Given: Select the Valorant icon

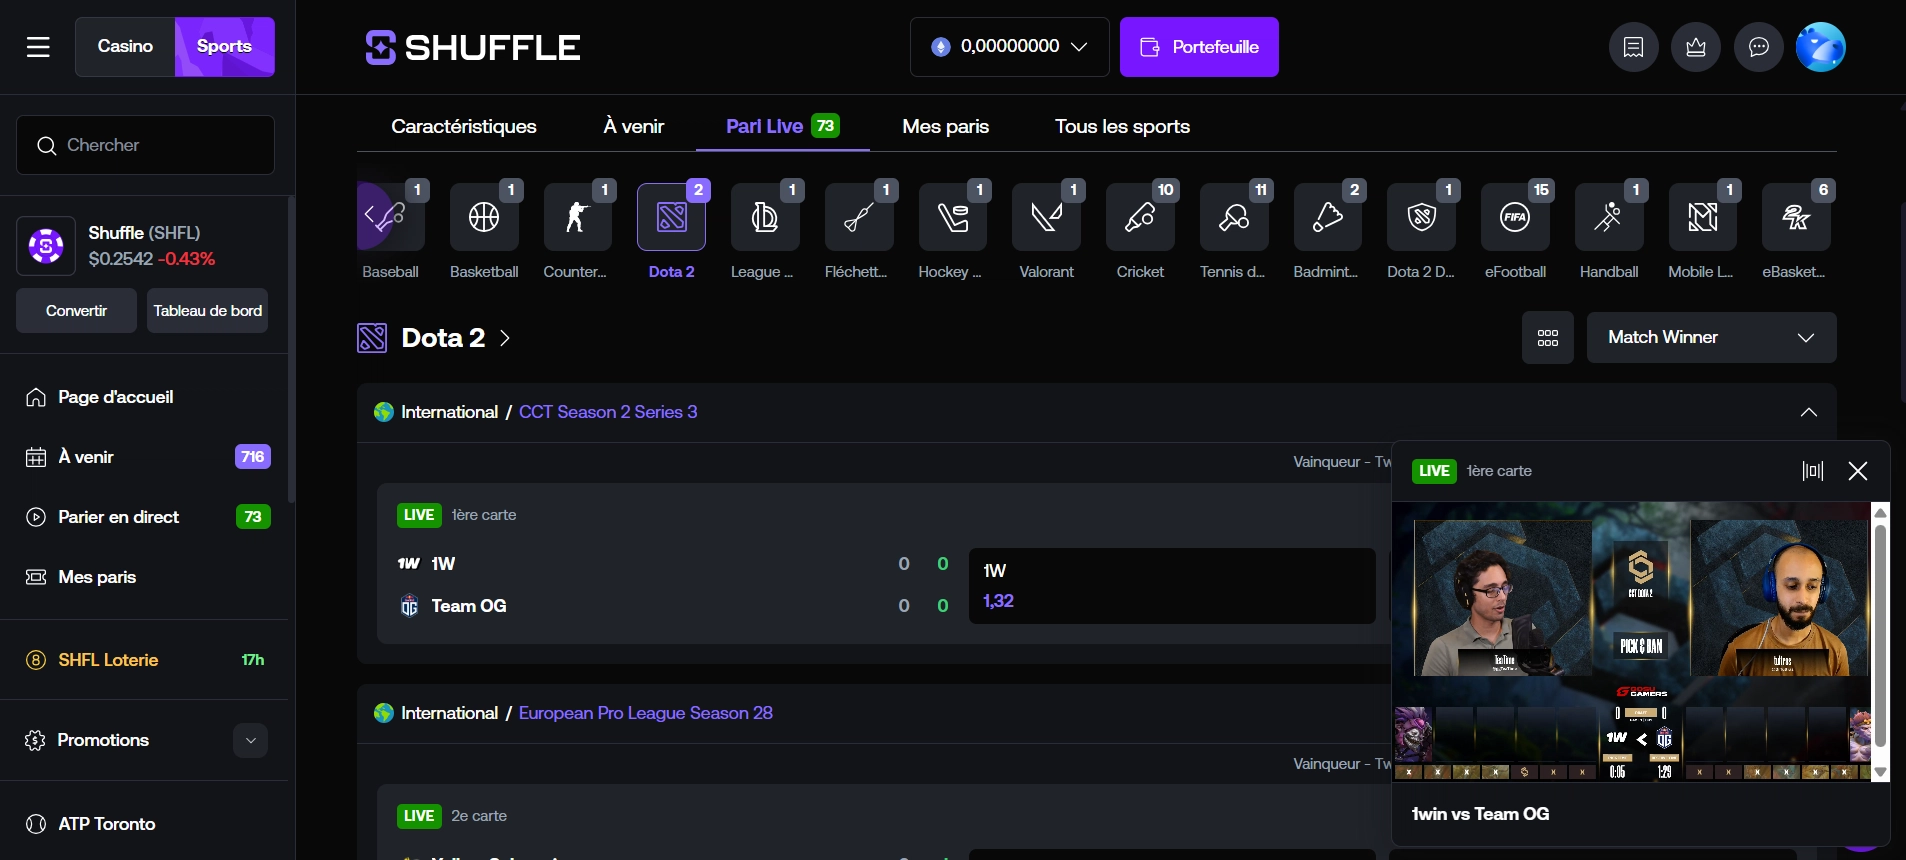Looking at the screenshot, I should [x=1046, y=217].
